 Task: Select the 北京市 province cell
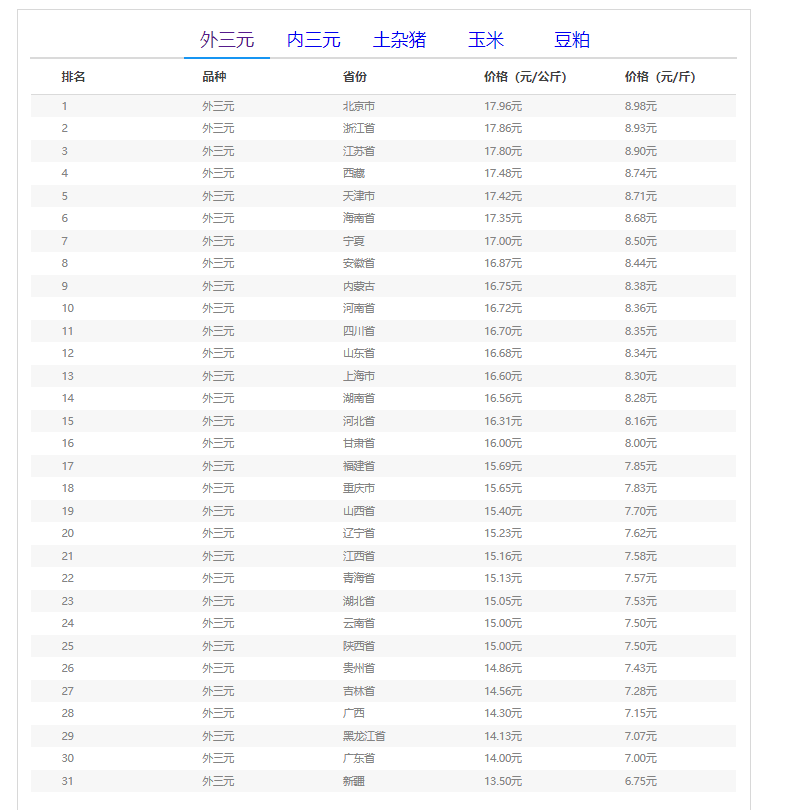coord(359,106)
